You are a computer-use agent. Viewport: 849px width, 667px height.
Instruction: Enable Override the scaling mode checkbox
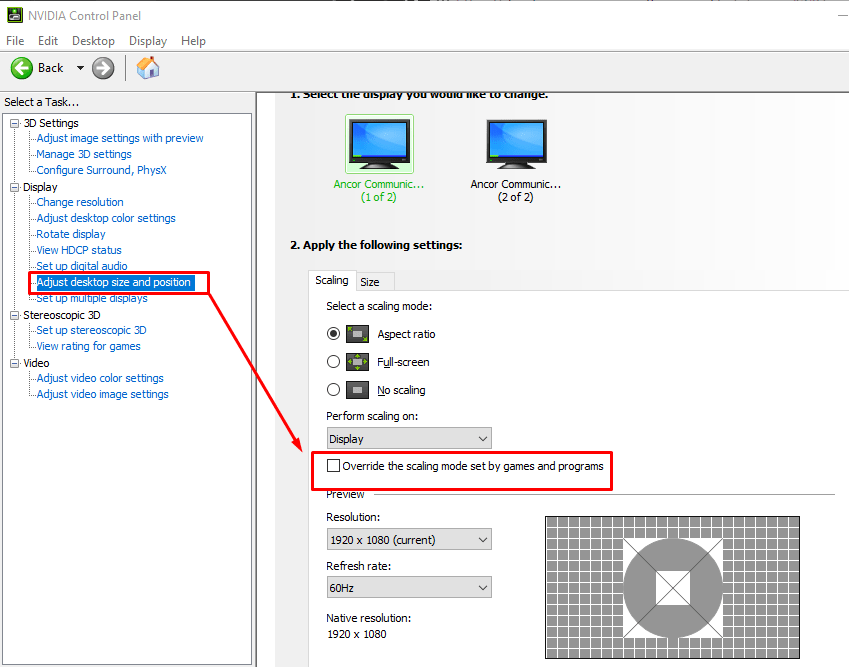pos(335,465)
